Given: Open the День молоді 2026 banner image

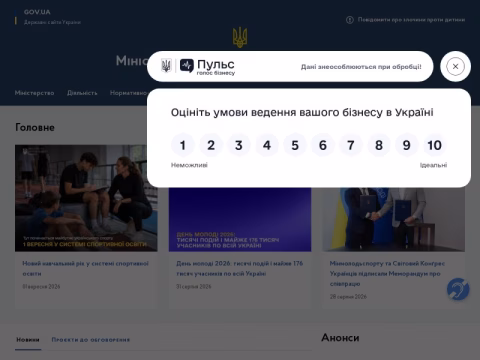Looking at the screenshot, I should pos(240,219).
